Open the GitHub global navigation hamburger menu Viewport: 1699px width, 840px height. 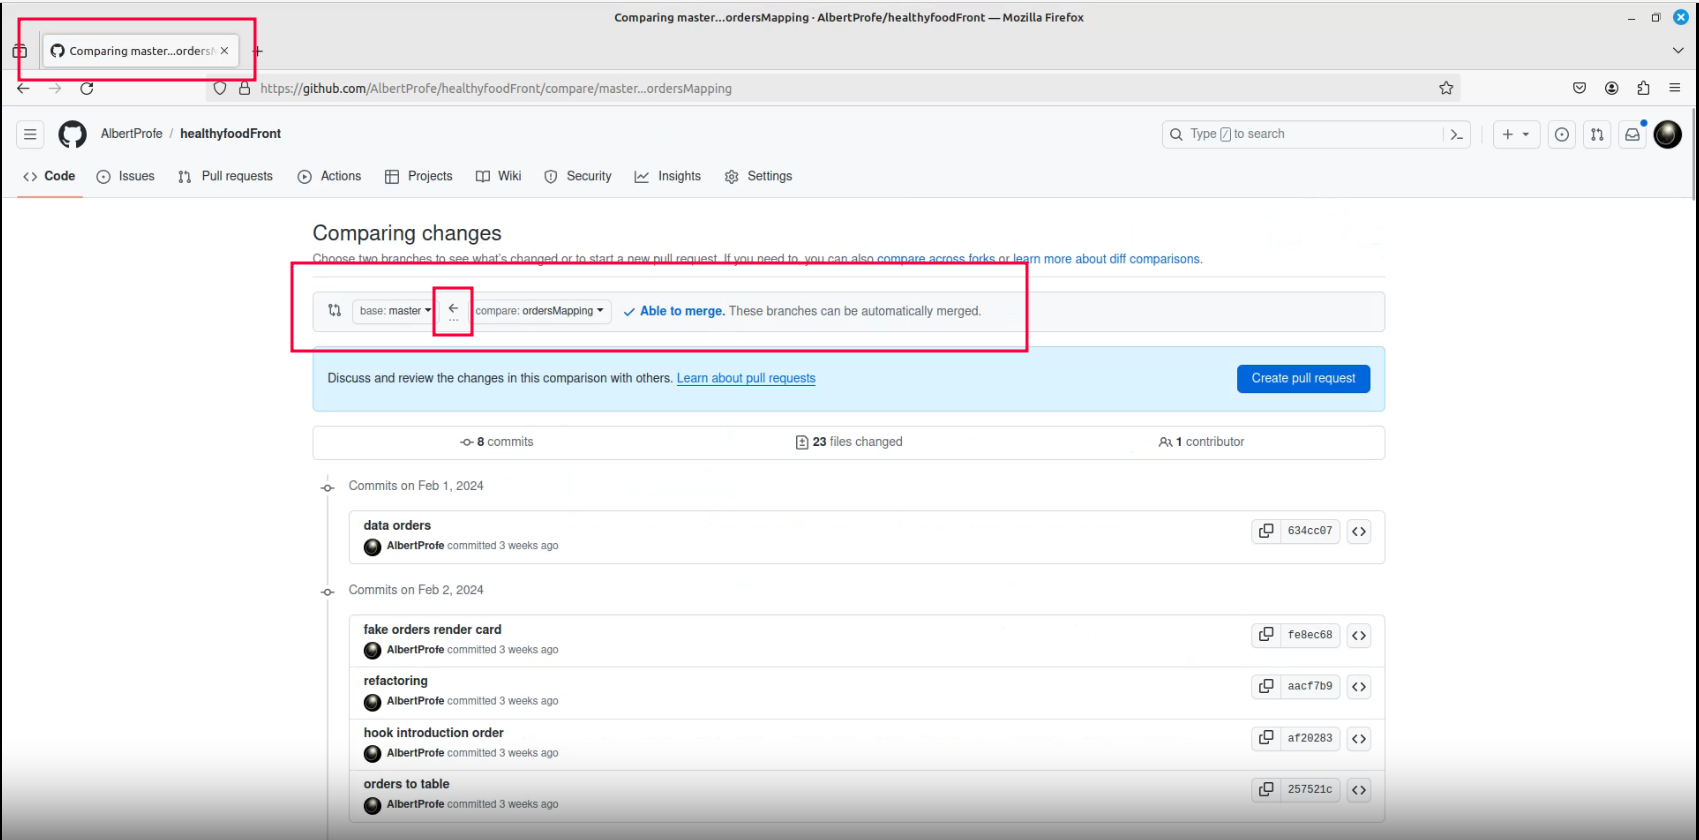tap(30, 134)
